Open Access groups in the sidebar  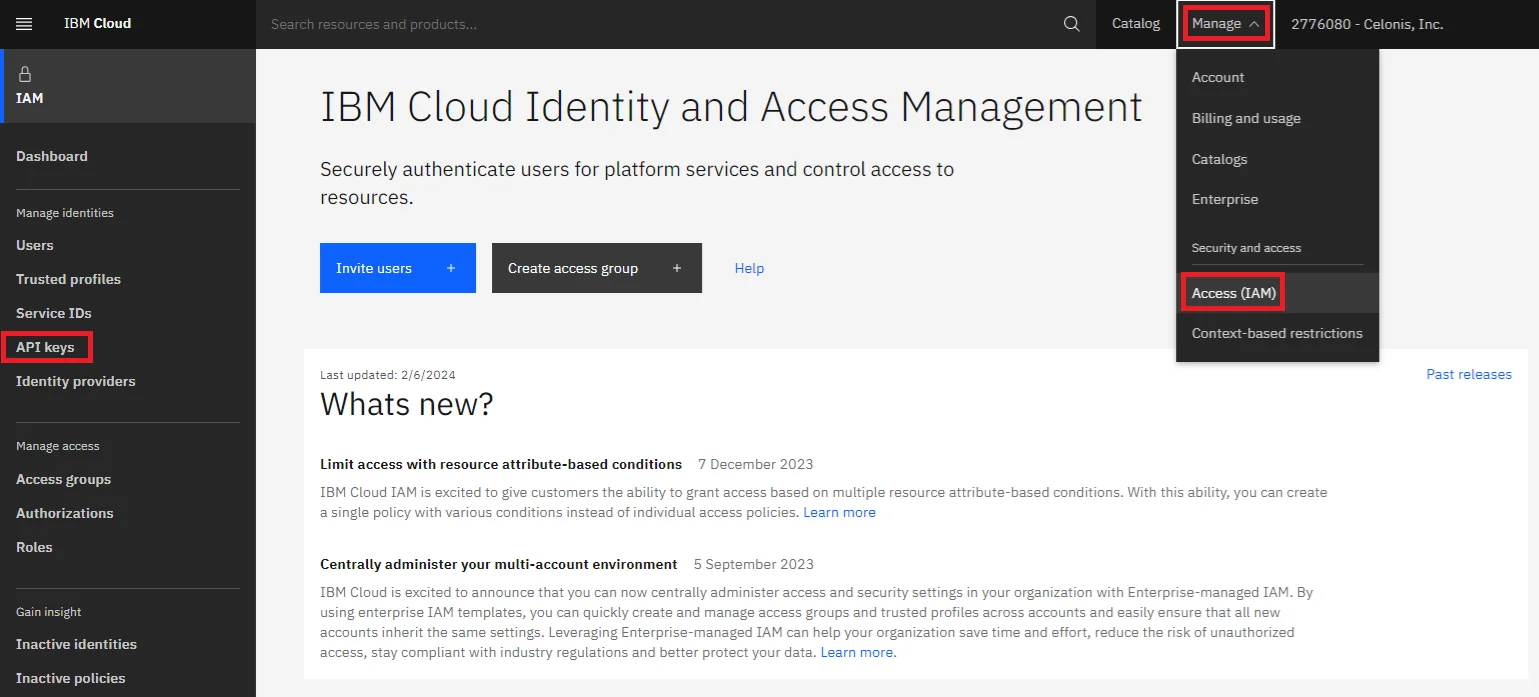(x=63, y=479)
